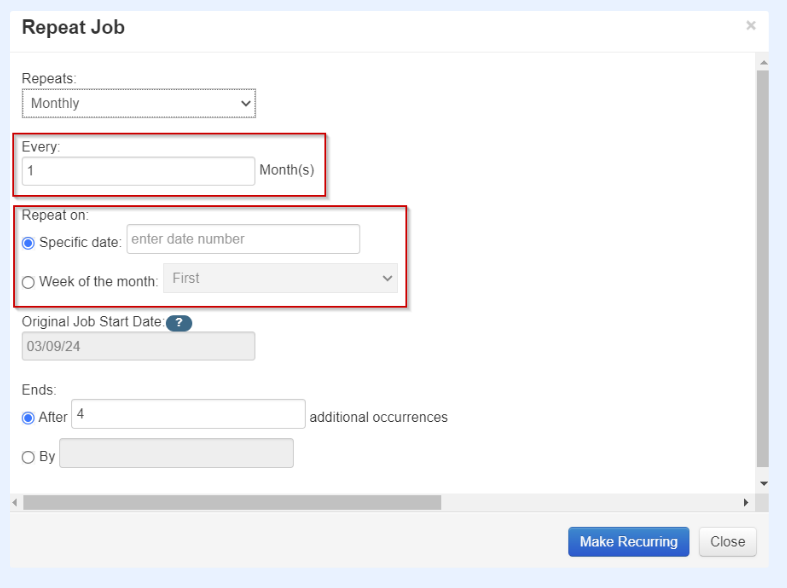This screenshot has width=787, height=588.
Task: Click the Repeats: label
Action: [x=49, y=79]
